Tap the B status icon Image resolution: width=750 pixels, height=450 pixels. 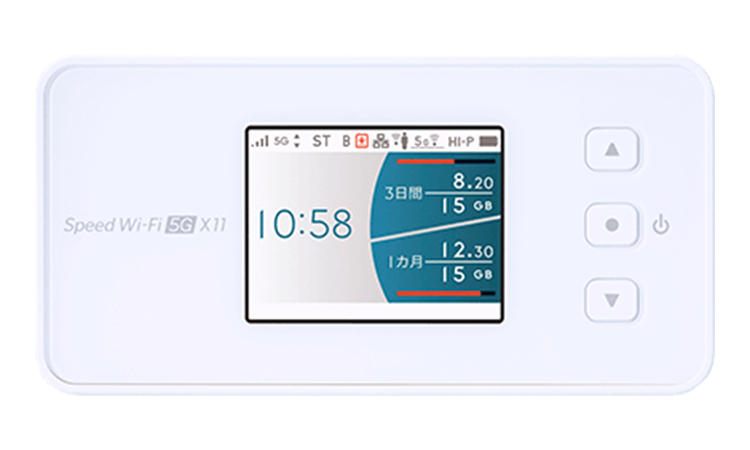(346, 141)
